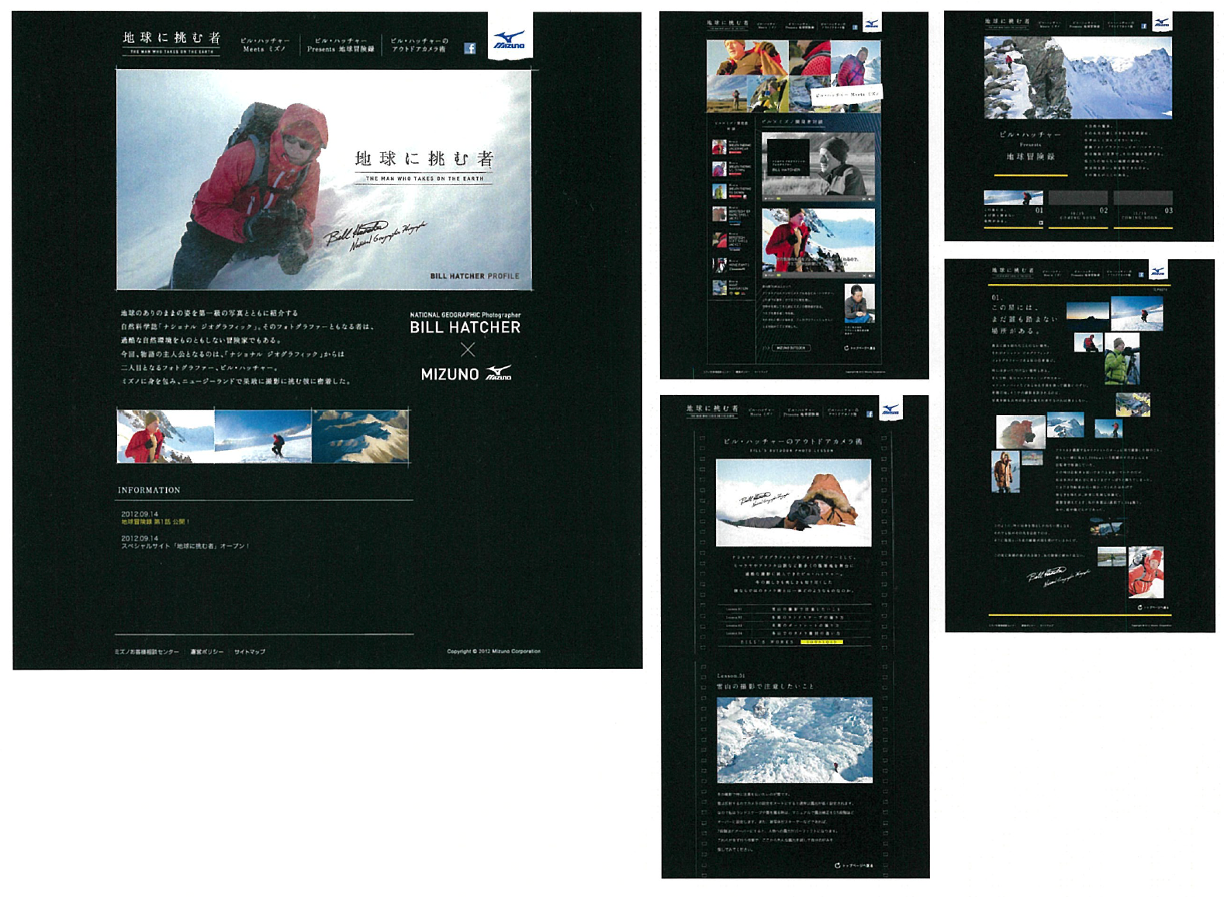Open the 地球冒険録 第1話 公開 news link
1224x898 pixels.
pyautogui.click(x=155, y=521)
